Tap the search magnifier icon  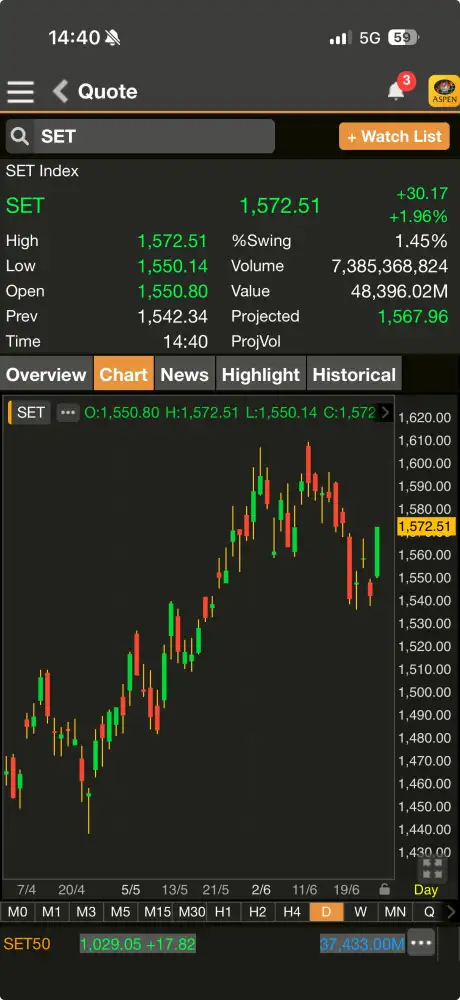click(20, 136)
